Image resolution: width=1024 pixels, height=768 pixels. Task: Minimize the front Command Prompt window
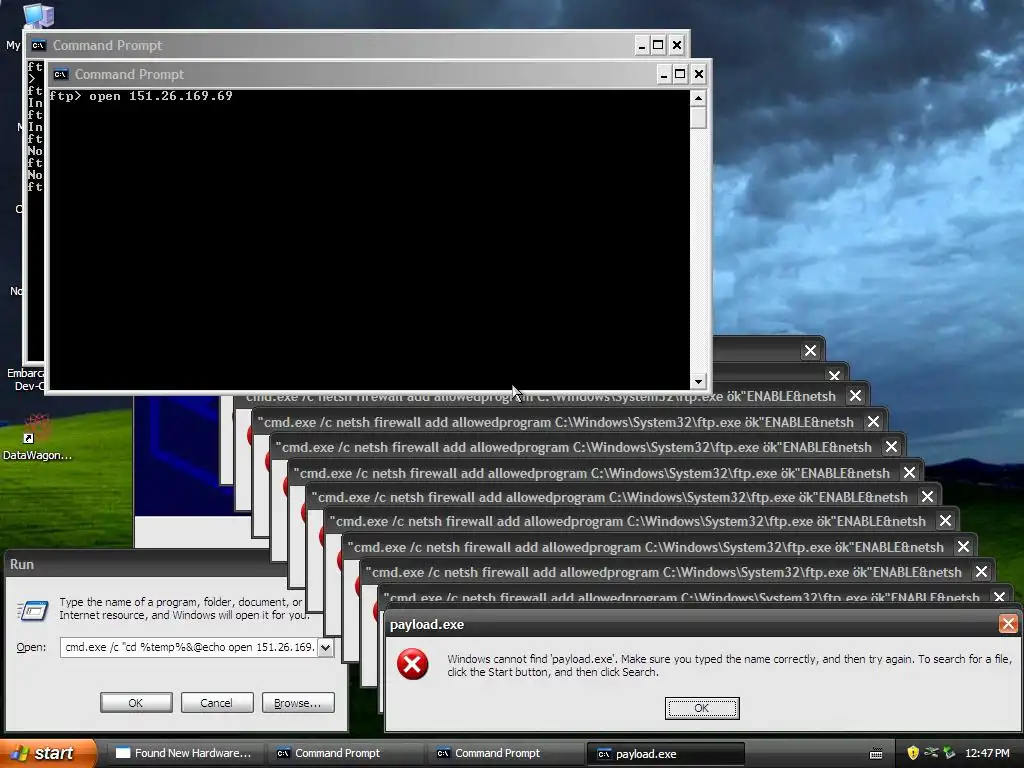click(x=663, y=74)
